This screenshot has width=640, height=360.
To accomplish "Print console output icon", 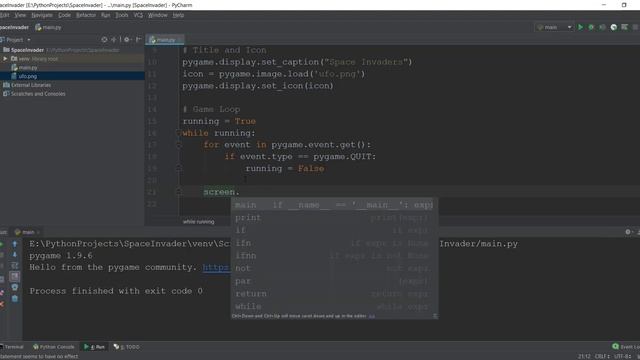I will point(15,287).
